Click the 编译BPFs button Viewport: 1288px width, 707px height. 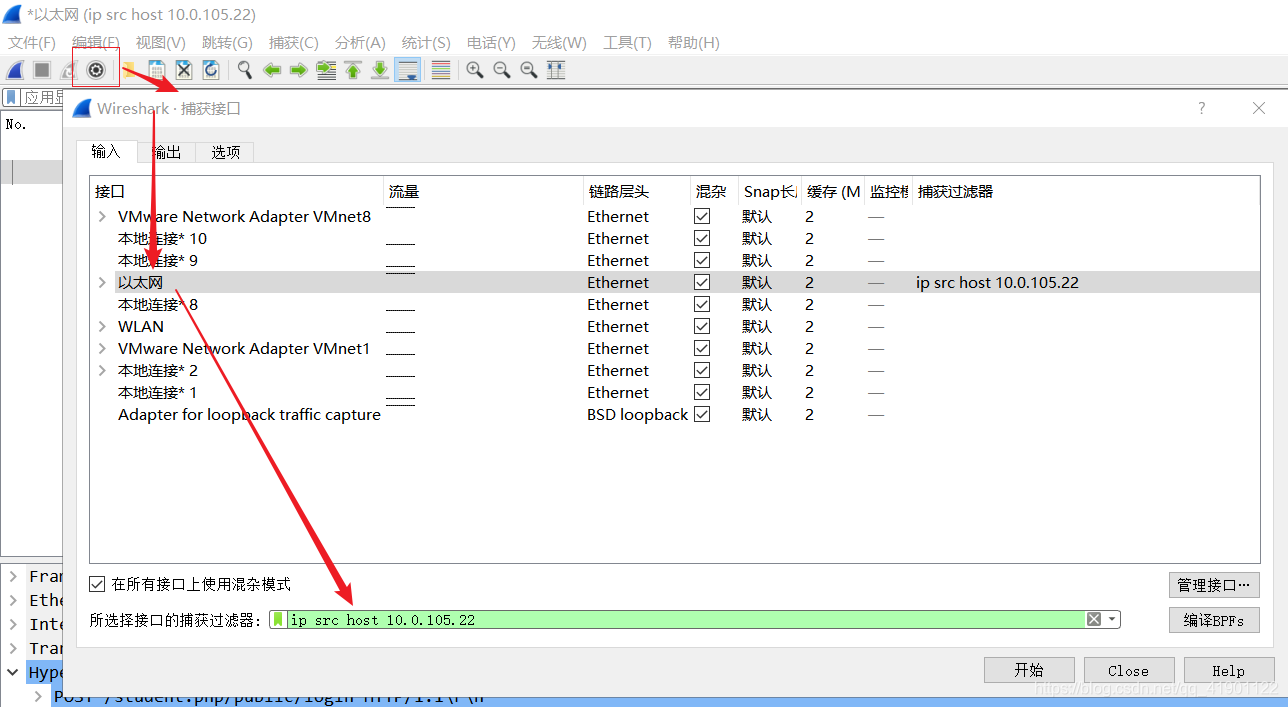(1214, 620)
